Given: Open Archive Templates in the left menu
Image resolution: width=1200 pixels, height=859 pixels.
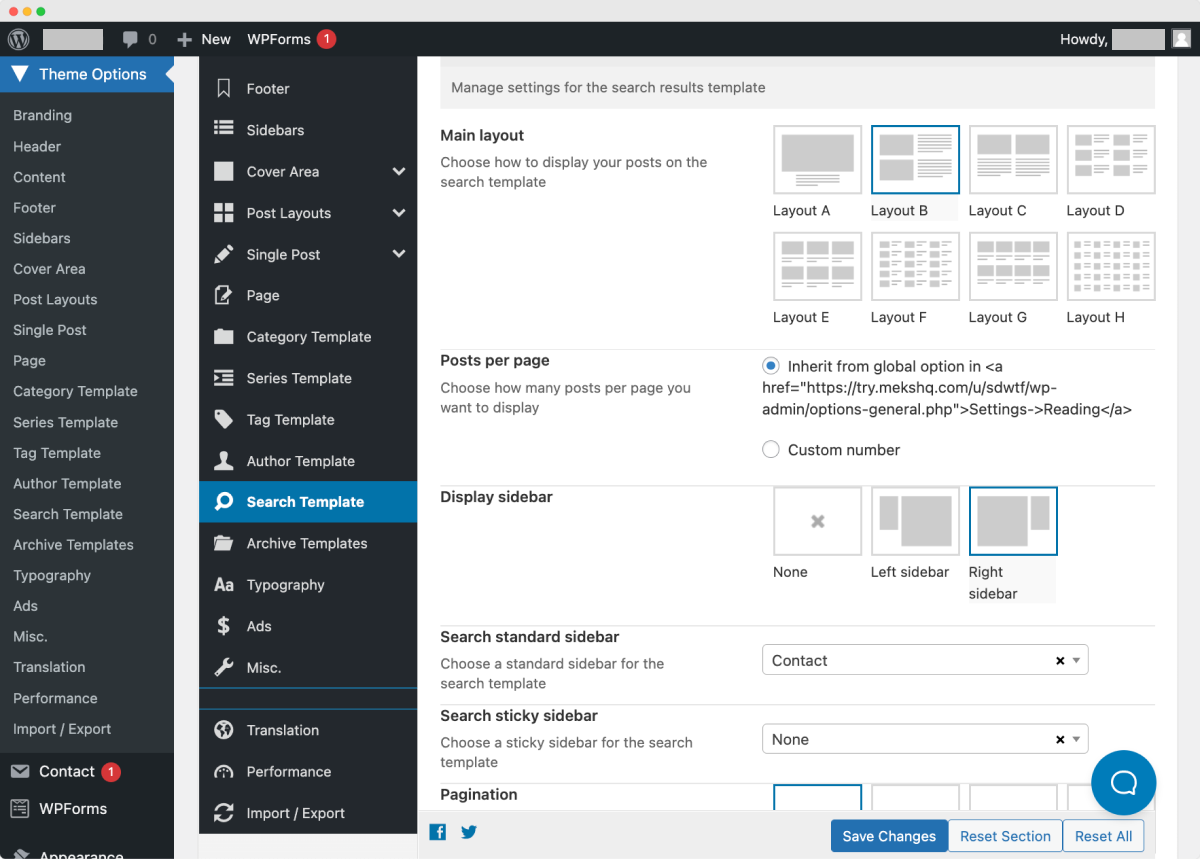Looking at the screenshot, I should [x=73, y=545].
